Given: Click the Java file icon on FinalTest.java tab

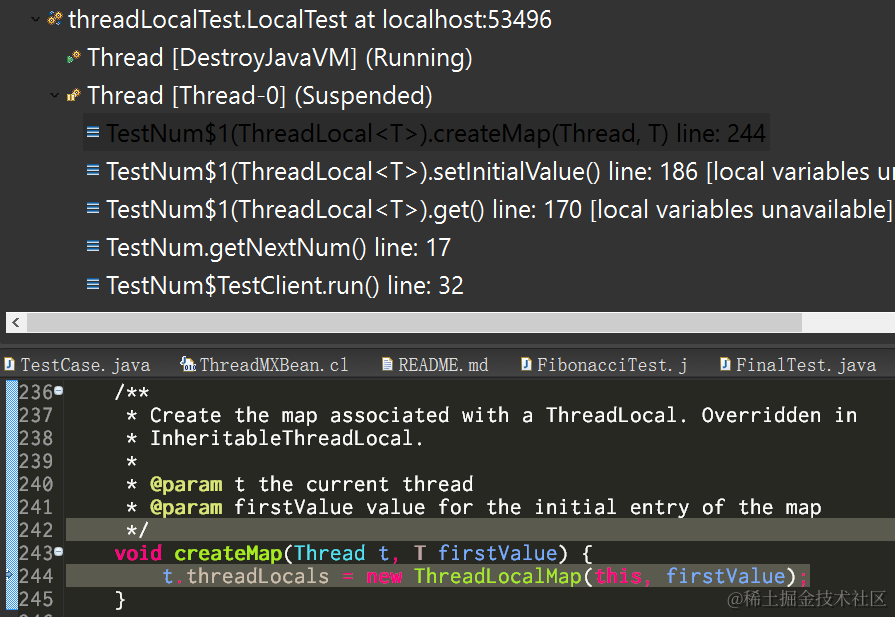Looking at the screenshot, I should (x=725, y=364).
